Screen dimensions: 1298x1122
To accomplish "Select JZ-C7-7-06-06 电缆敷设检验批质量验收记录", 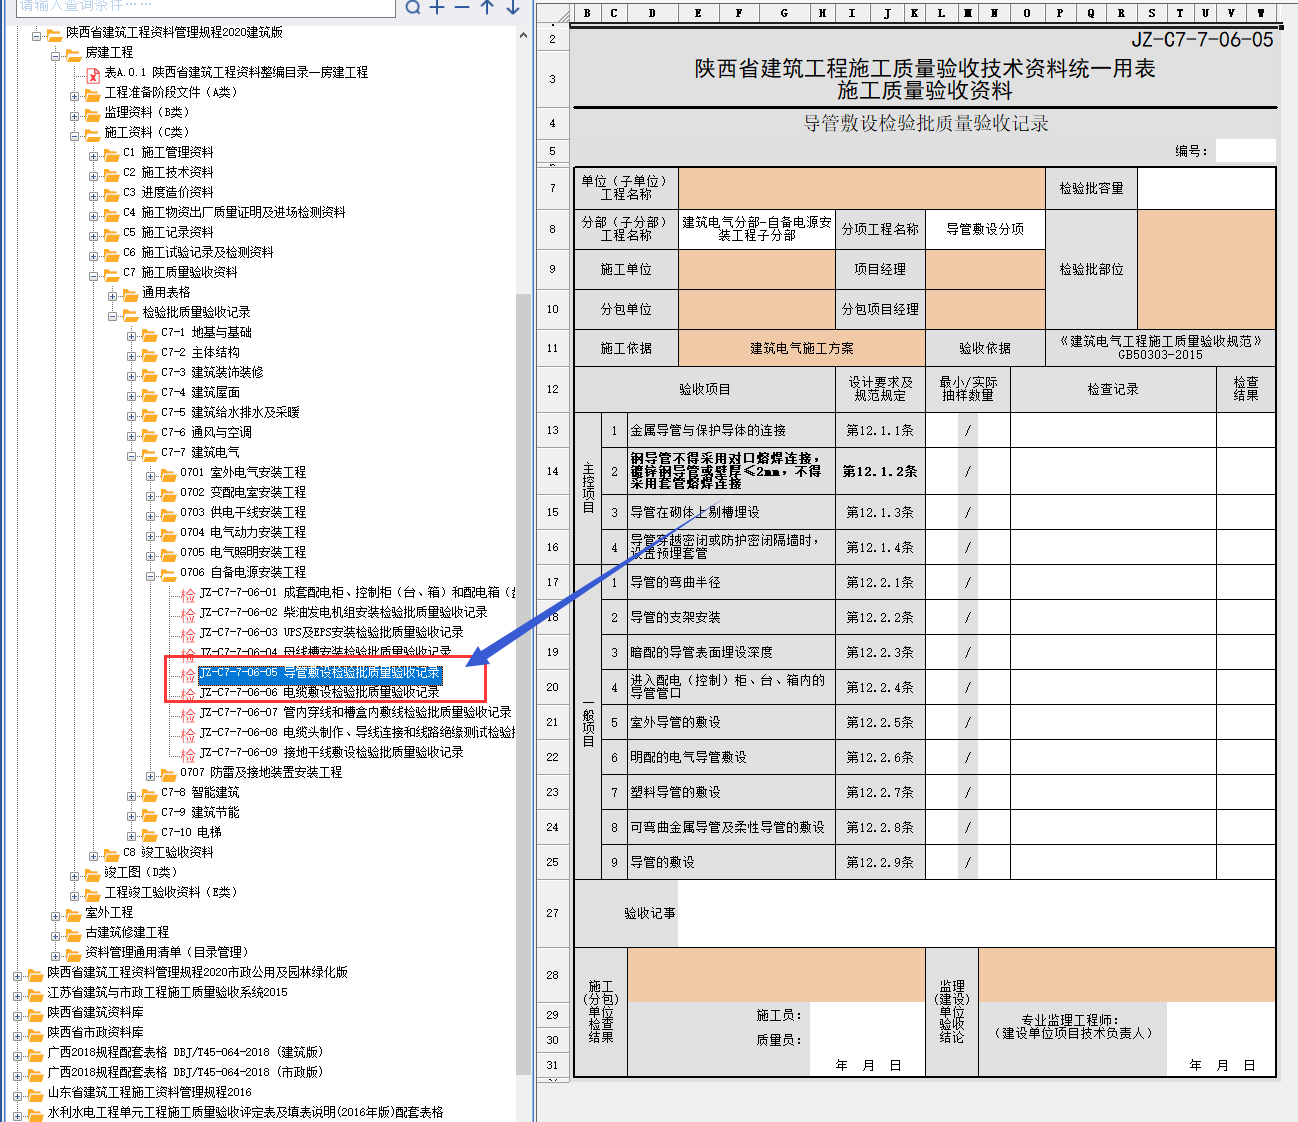I will point(319,692).
